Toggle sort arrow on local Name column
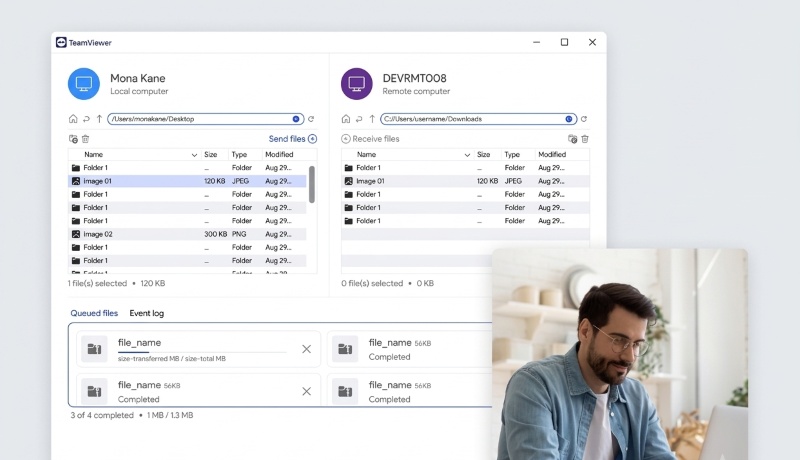 click(x=194, y=155)
